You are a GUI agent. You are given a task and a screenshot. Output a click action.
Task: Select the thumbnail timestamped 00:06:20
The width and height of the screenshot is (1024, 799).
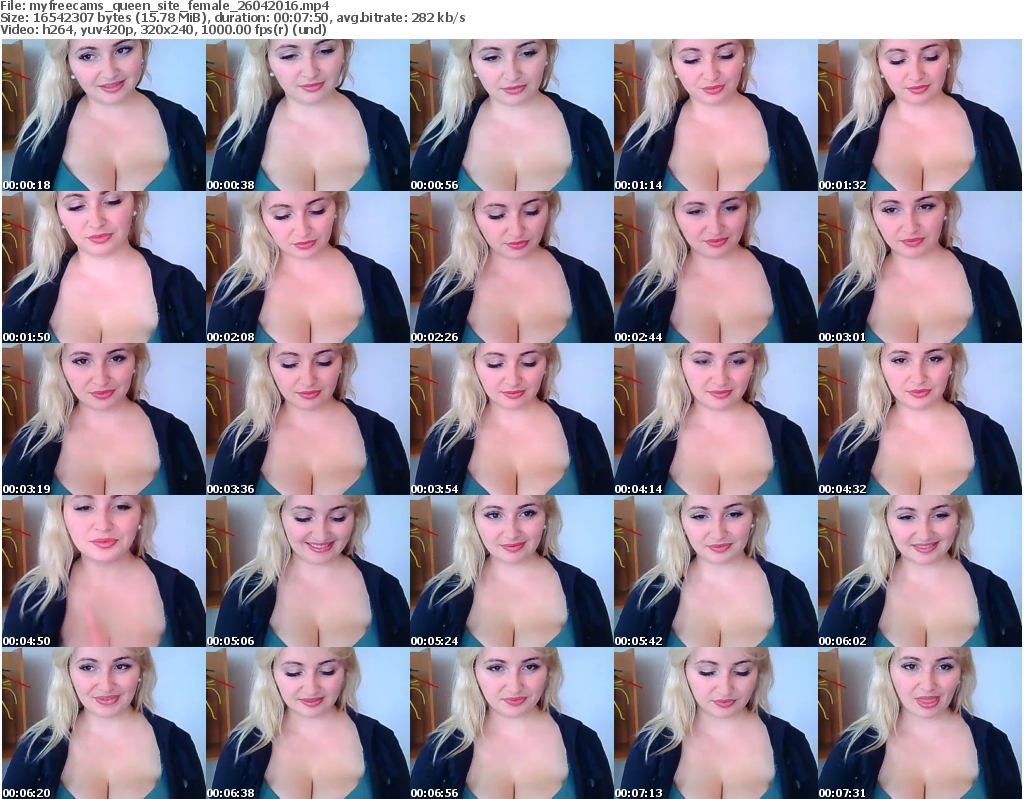pyautogui.click(x=103, y=723)
